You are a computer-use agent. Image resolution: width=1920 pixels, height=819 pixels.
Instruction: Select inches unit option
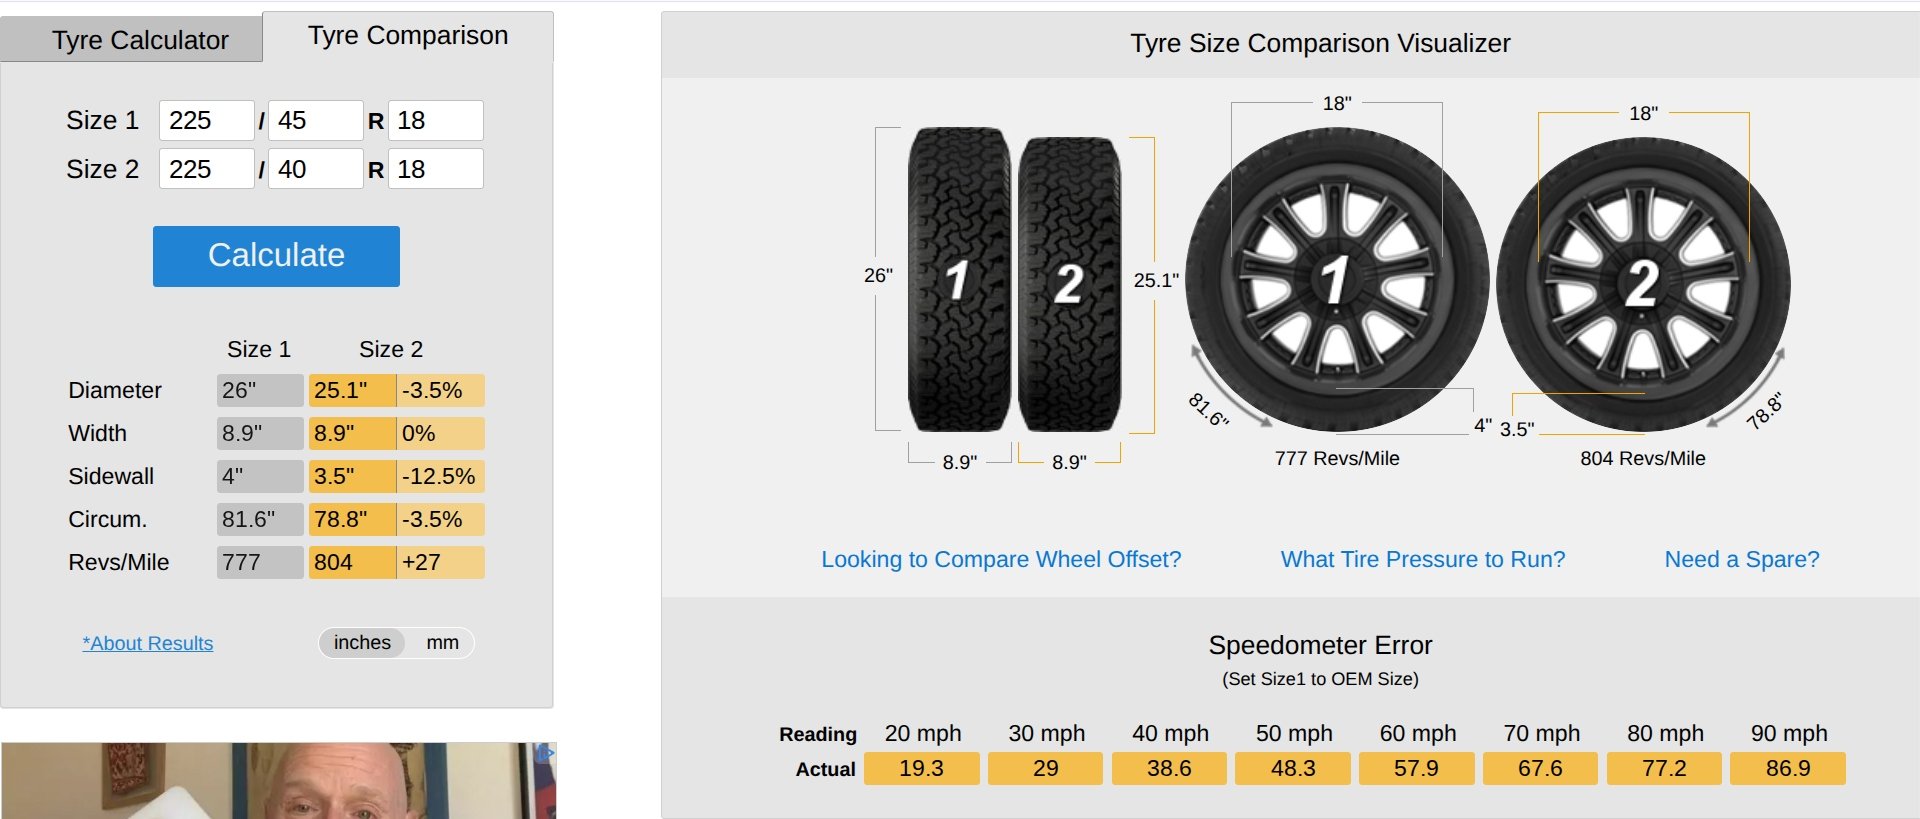pyautogui.click(x=362, y=643)
